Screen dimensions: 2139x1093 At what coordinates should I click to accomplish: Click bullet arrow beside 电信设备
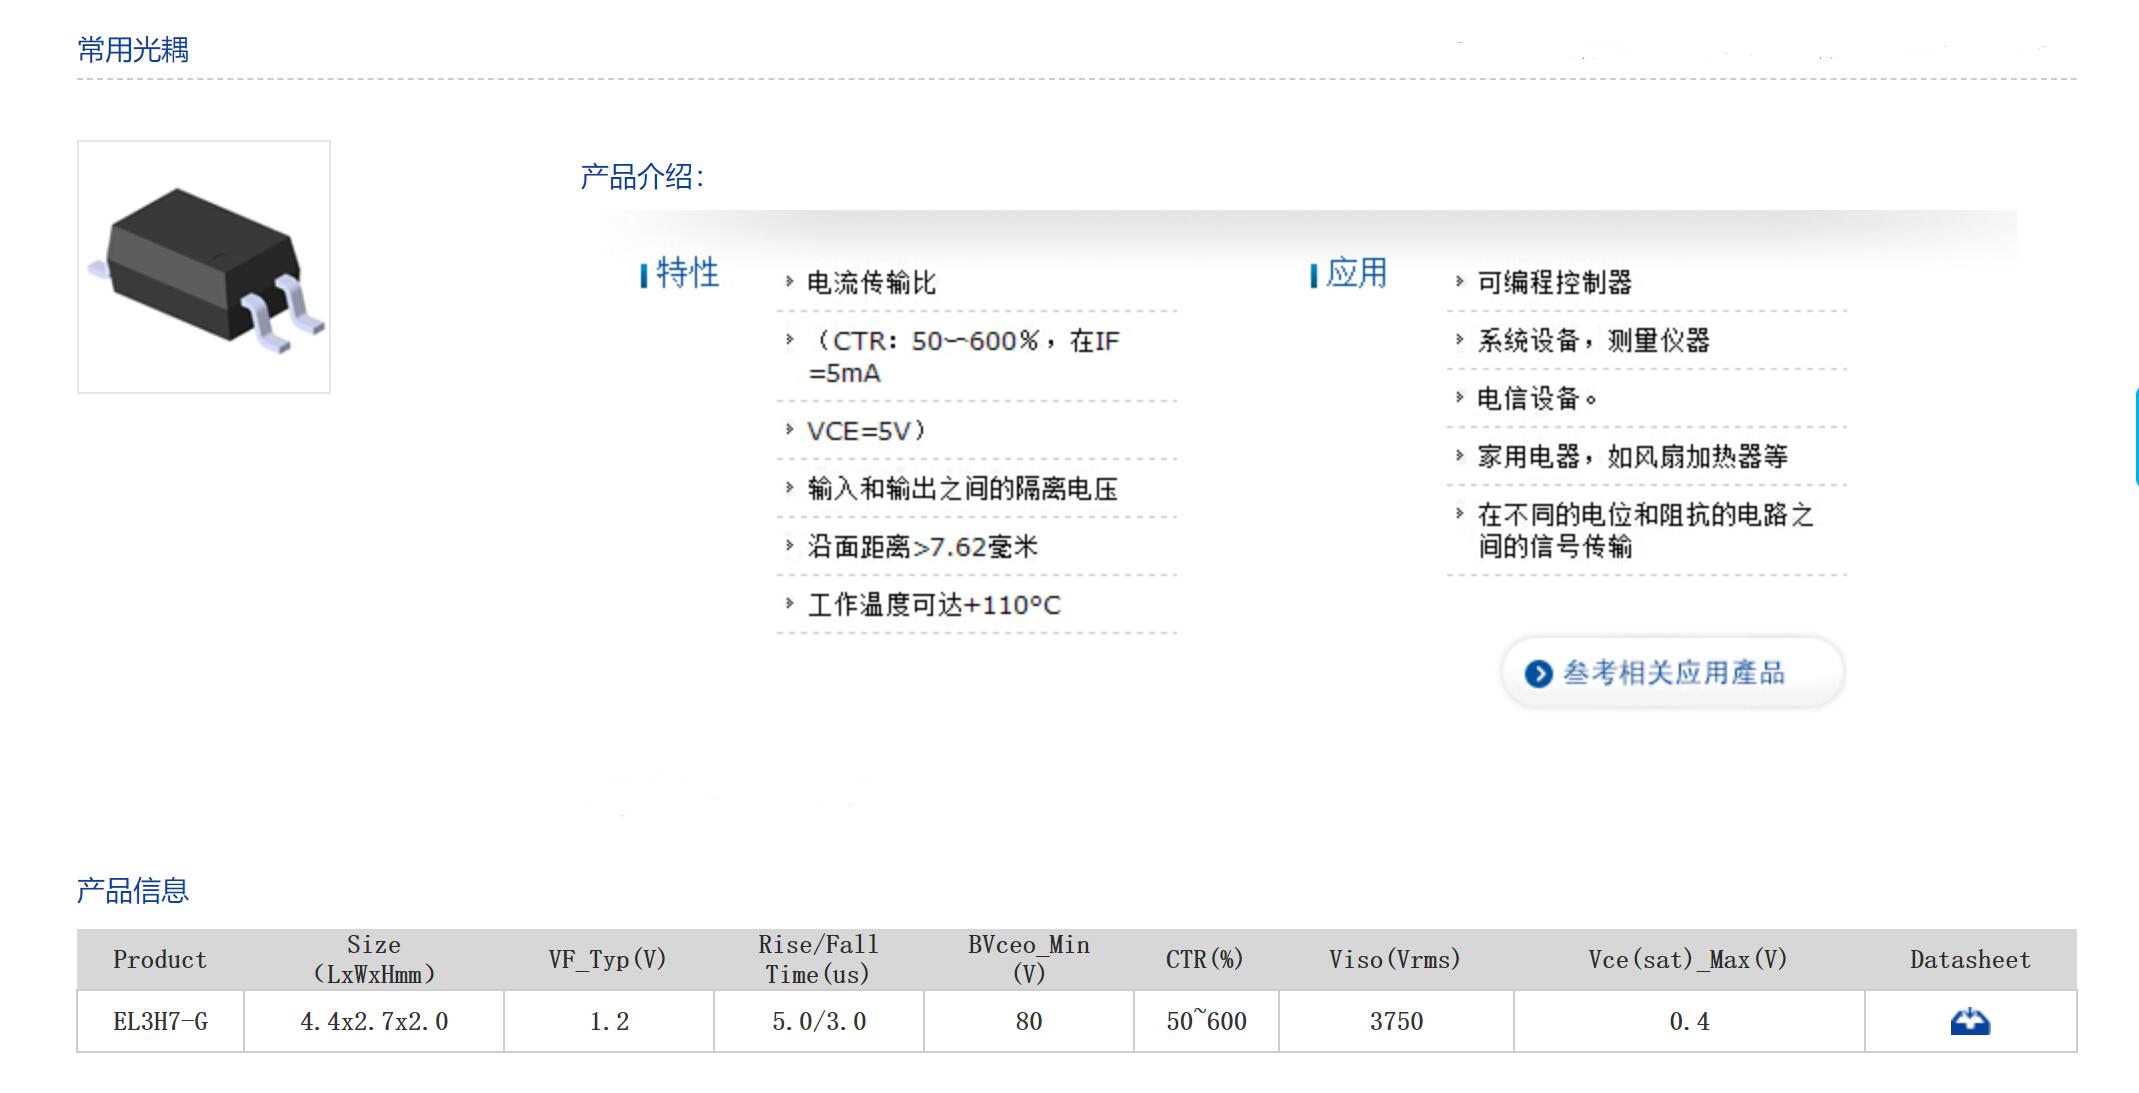pyautogui.click(x=1459, y=398)
